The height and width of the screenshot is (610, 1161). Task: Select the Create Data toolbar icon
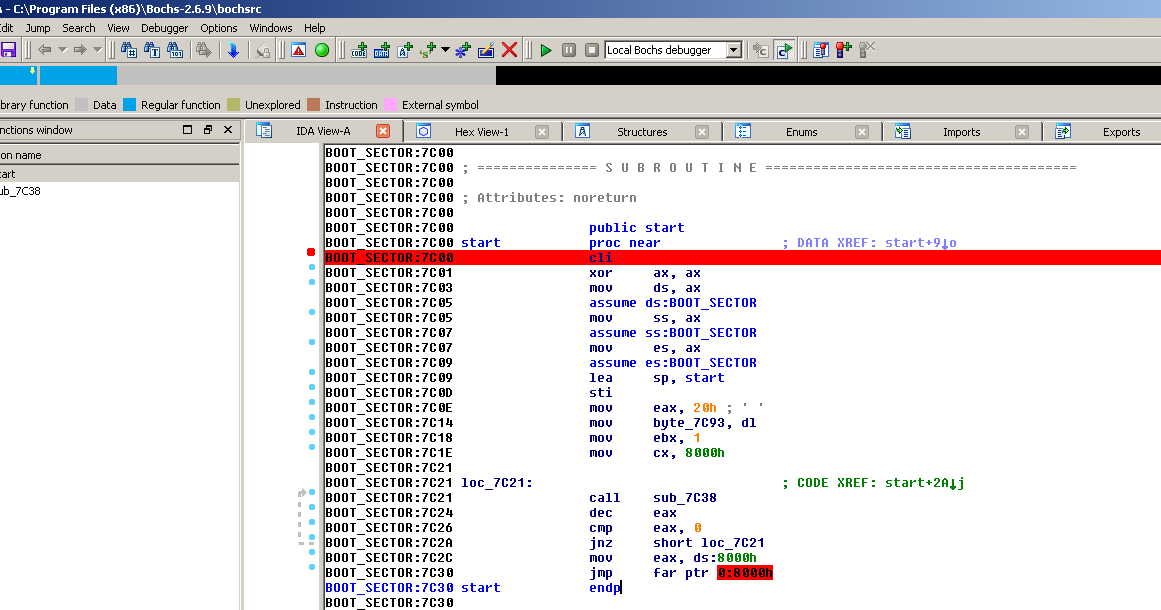tap(382, 48)
